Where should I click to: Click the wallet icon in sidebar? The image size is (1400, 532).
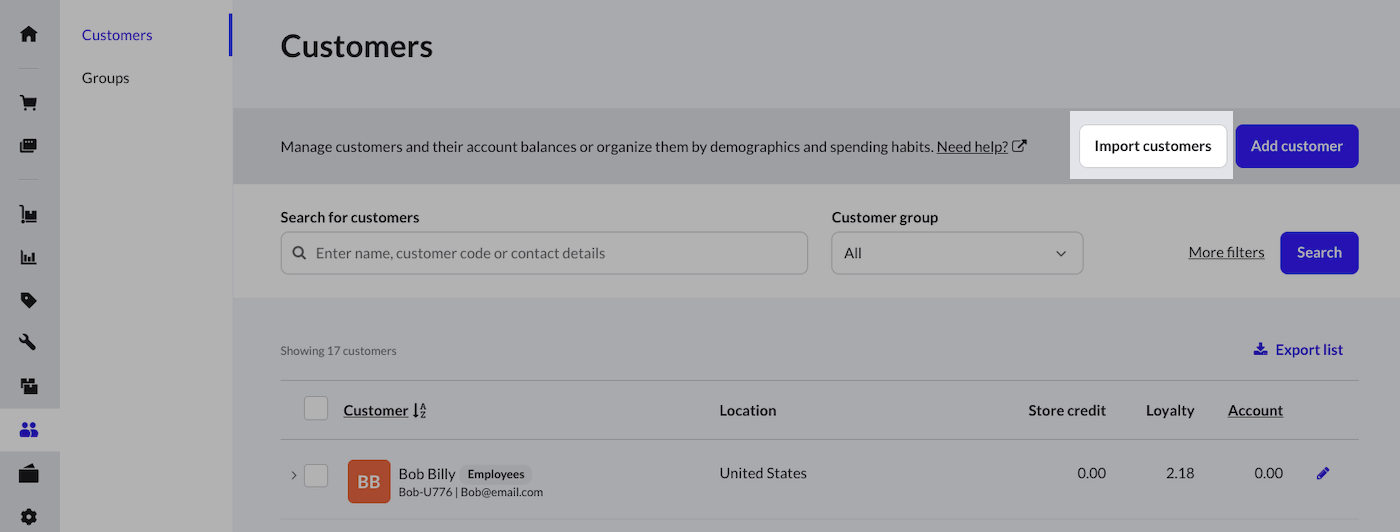[x=29, y=473]
